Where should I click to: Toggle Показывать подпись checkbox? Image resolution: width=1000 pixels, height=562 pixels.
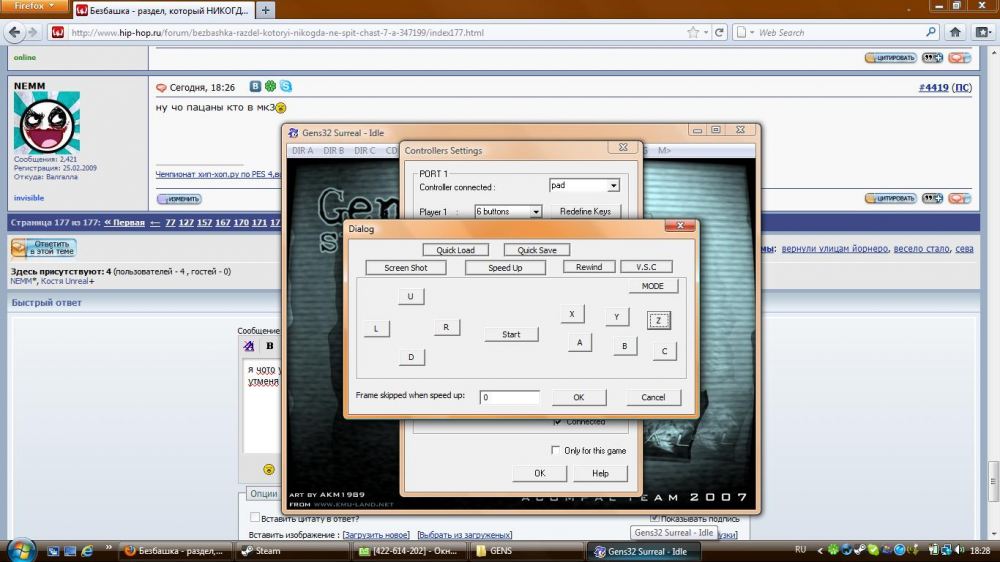point(654,519)
